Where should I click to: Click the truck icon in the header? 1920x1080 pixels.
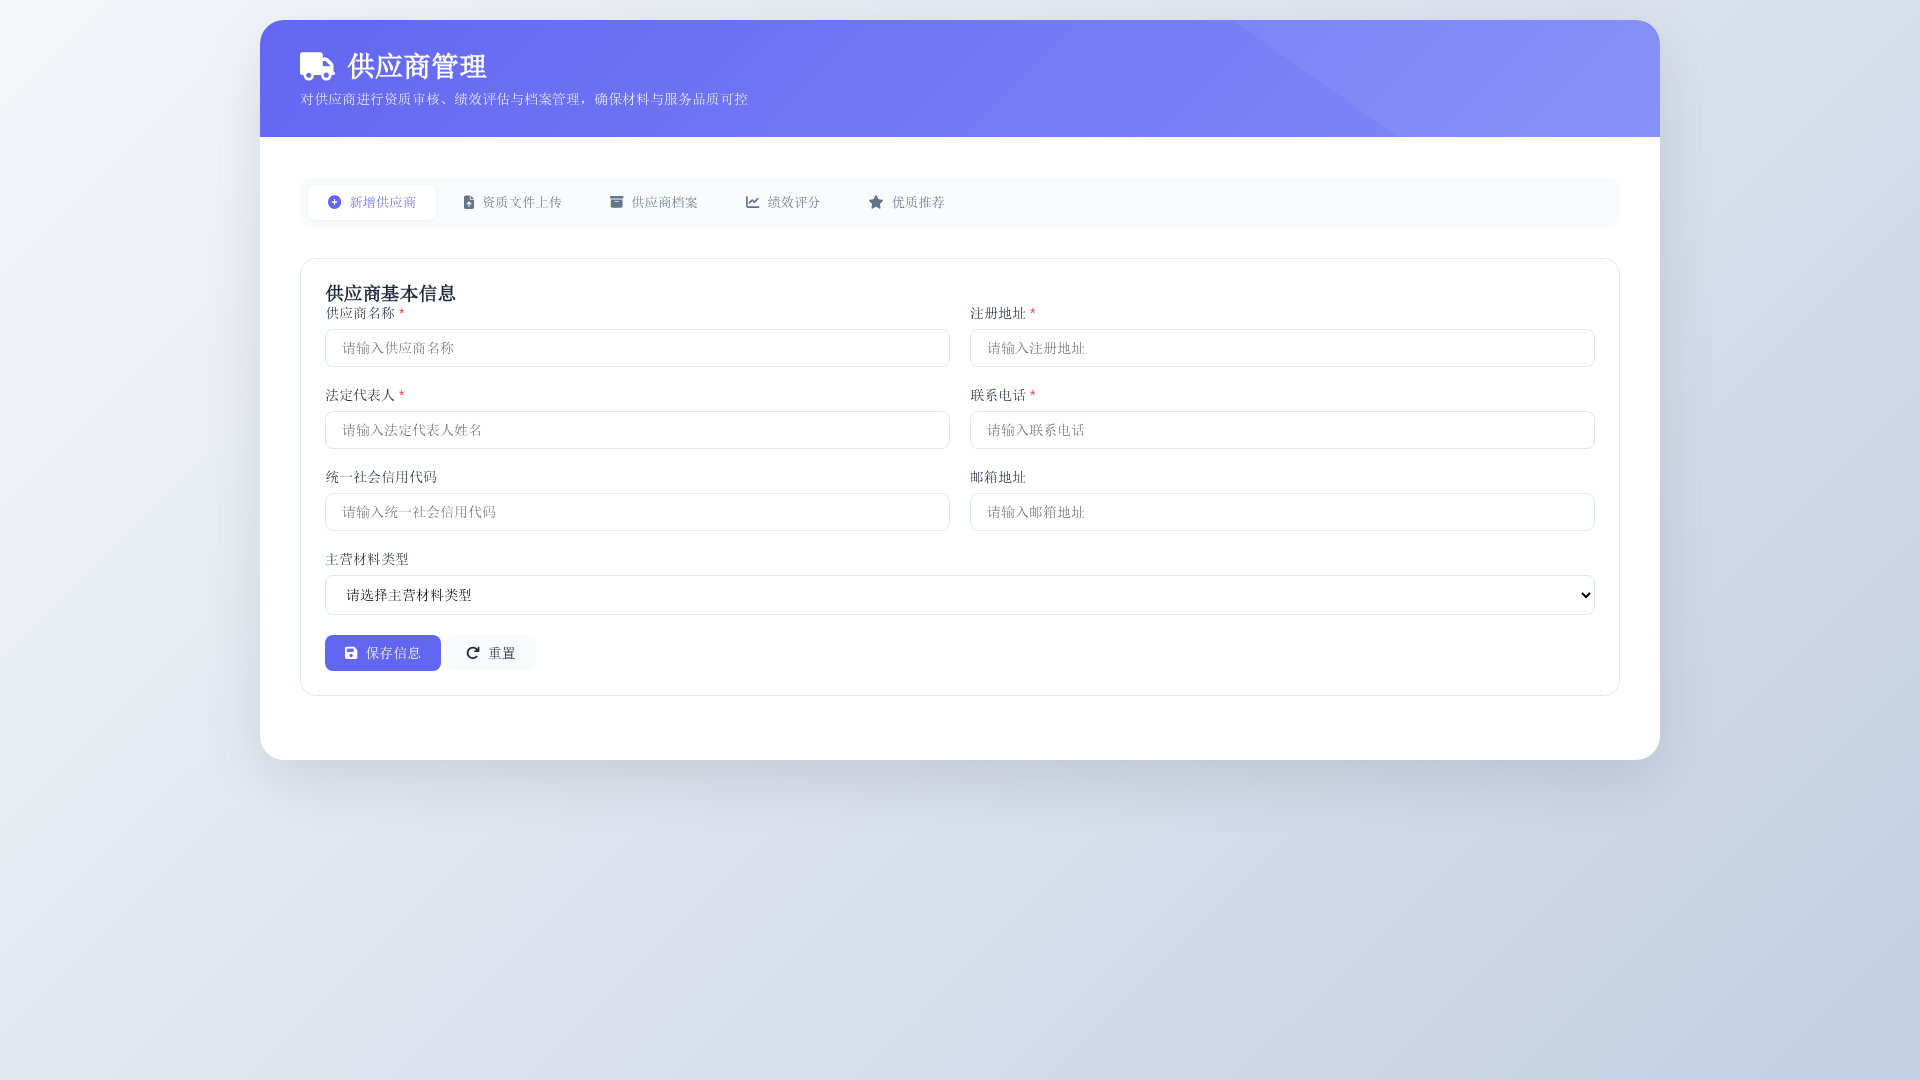316,65
